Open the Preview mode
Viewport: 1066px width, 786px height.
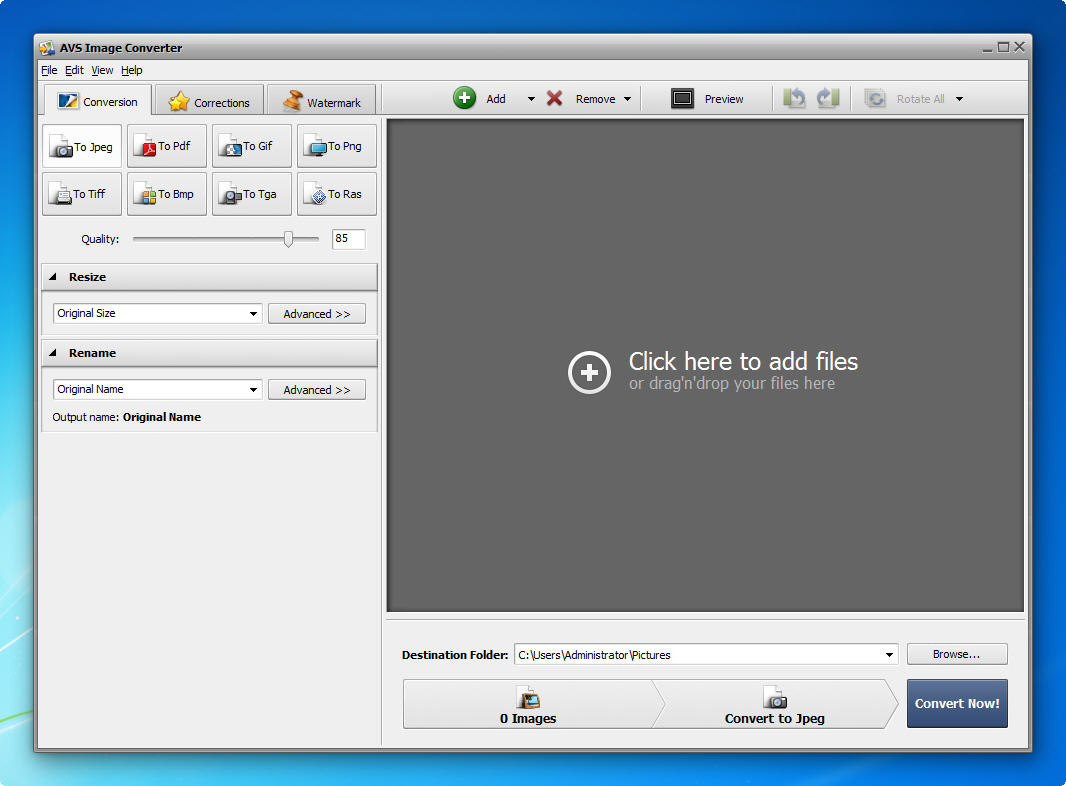pos(707,99)
